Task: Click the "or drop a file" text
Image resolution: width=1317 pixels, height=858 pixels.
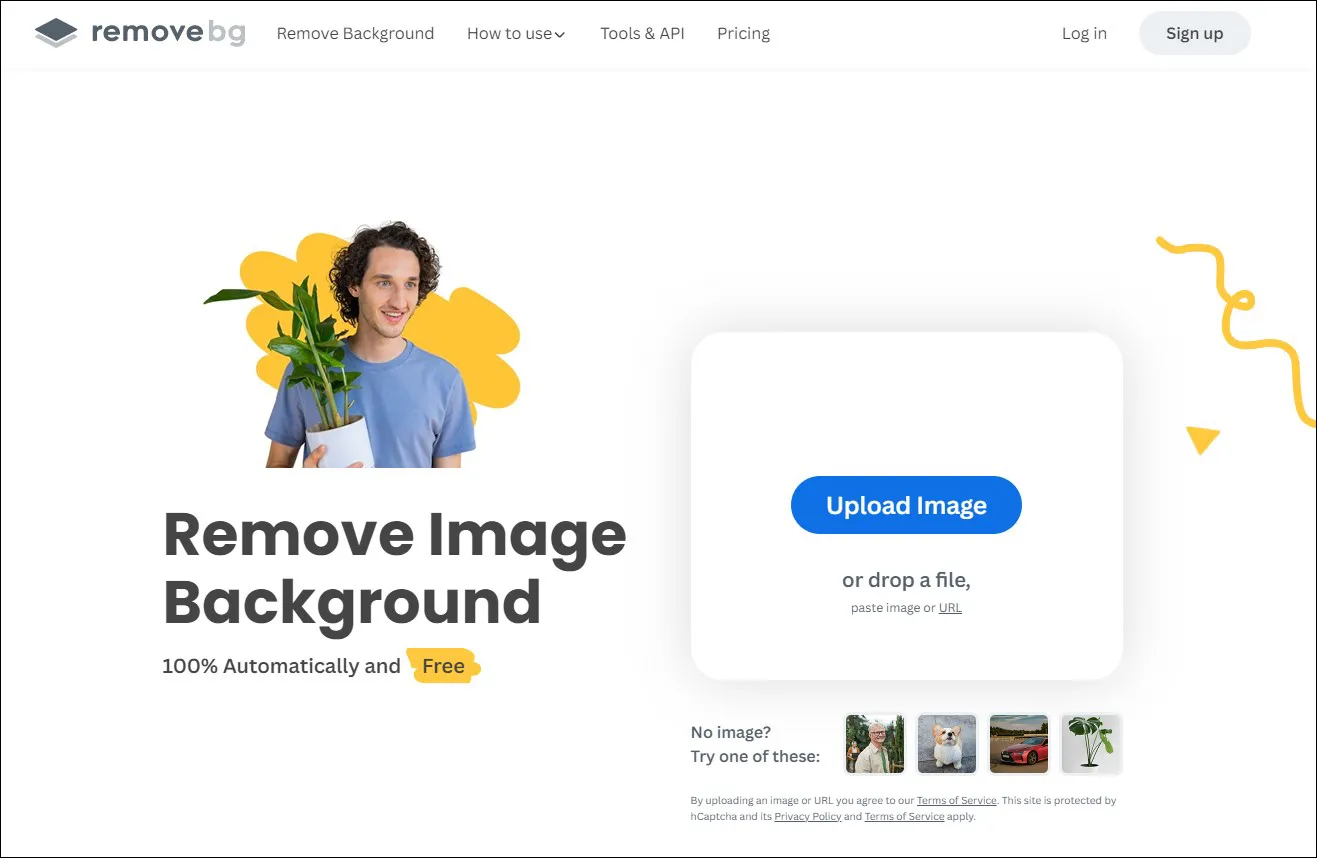Action: pos(906,580)
